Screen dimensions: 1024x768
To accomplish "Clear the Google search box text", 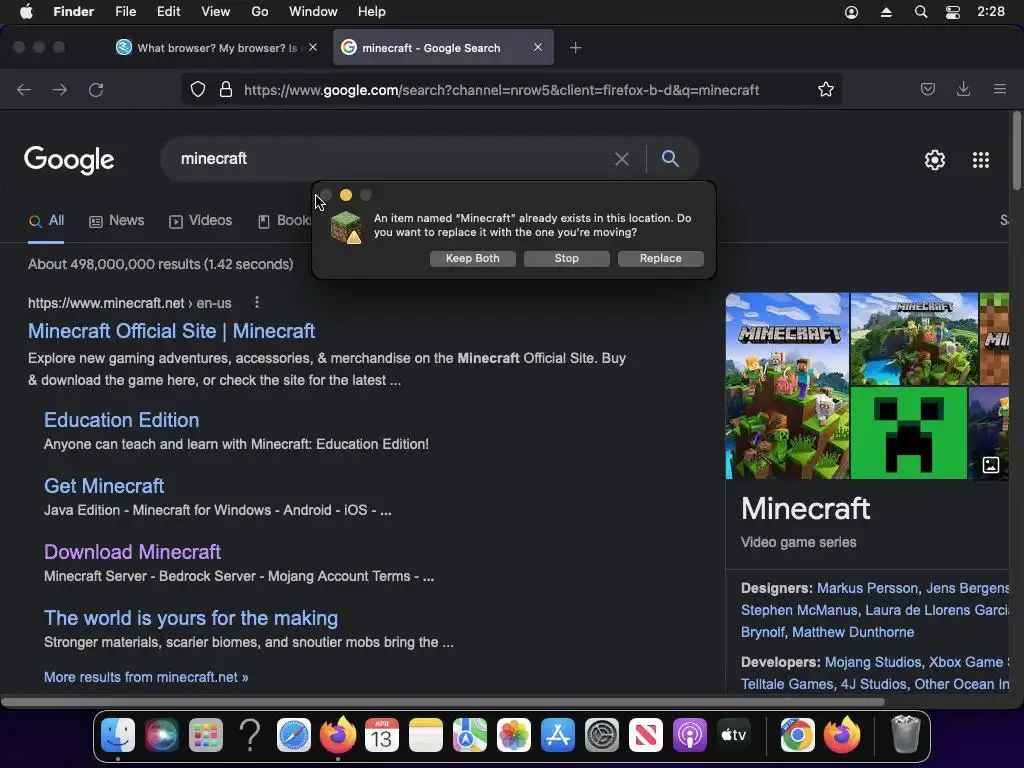I will [622, 159].
